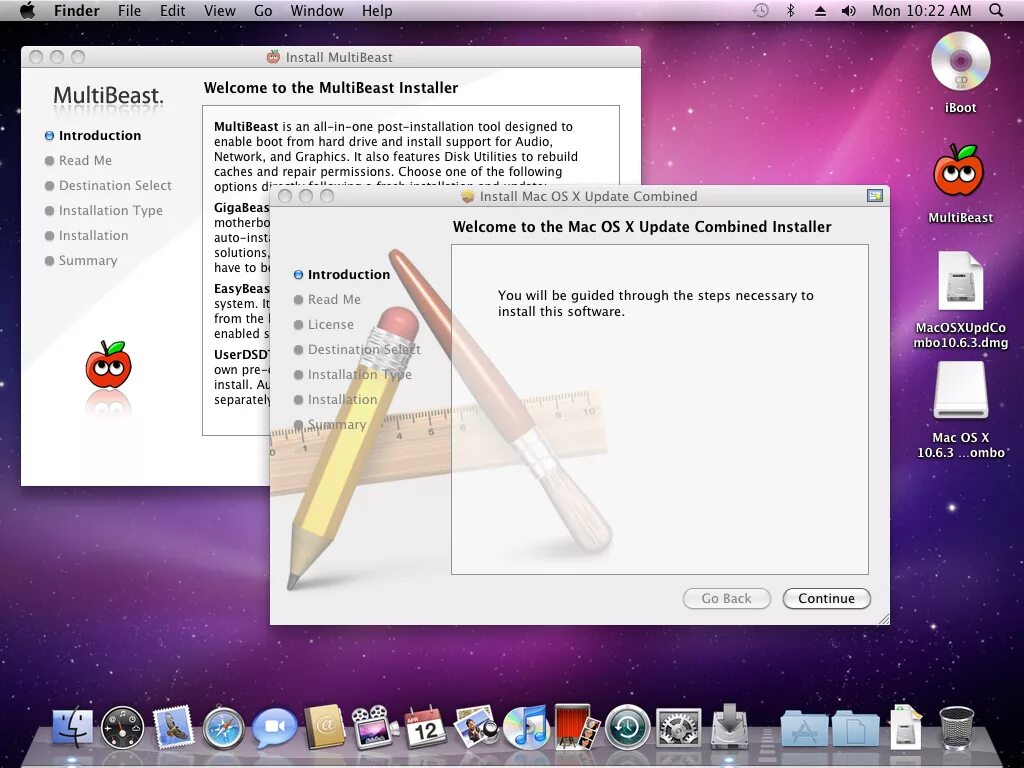Open Documents folder stack in Dock

855,728
